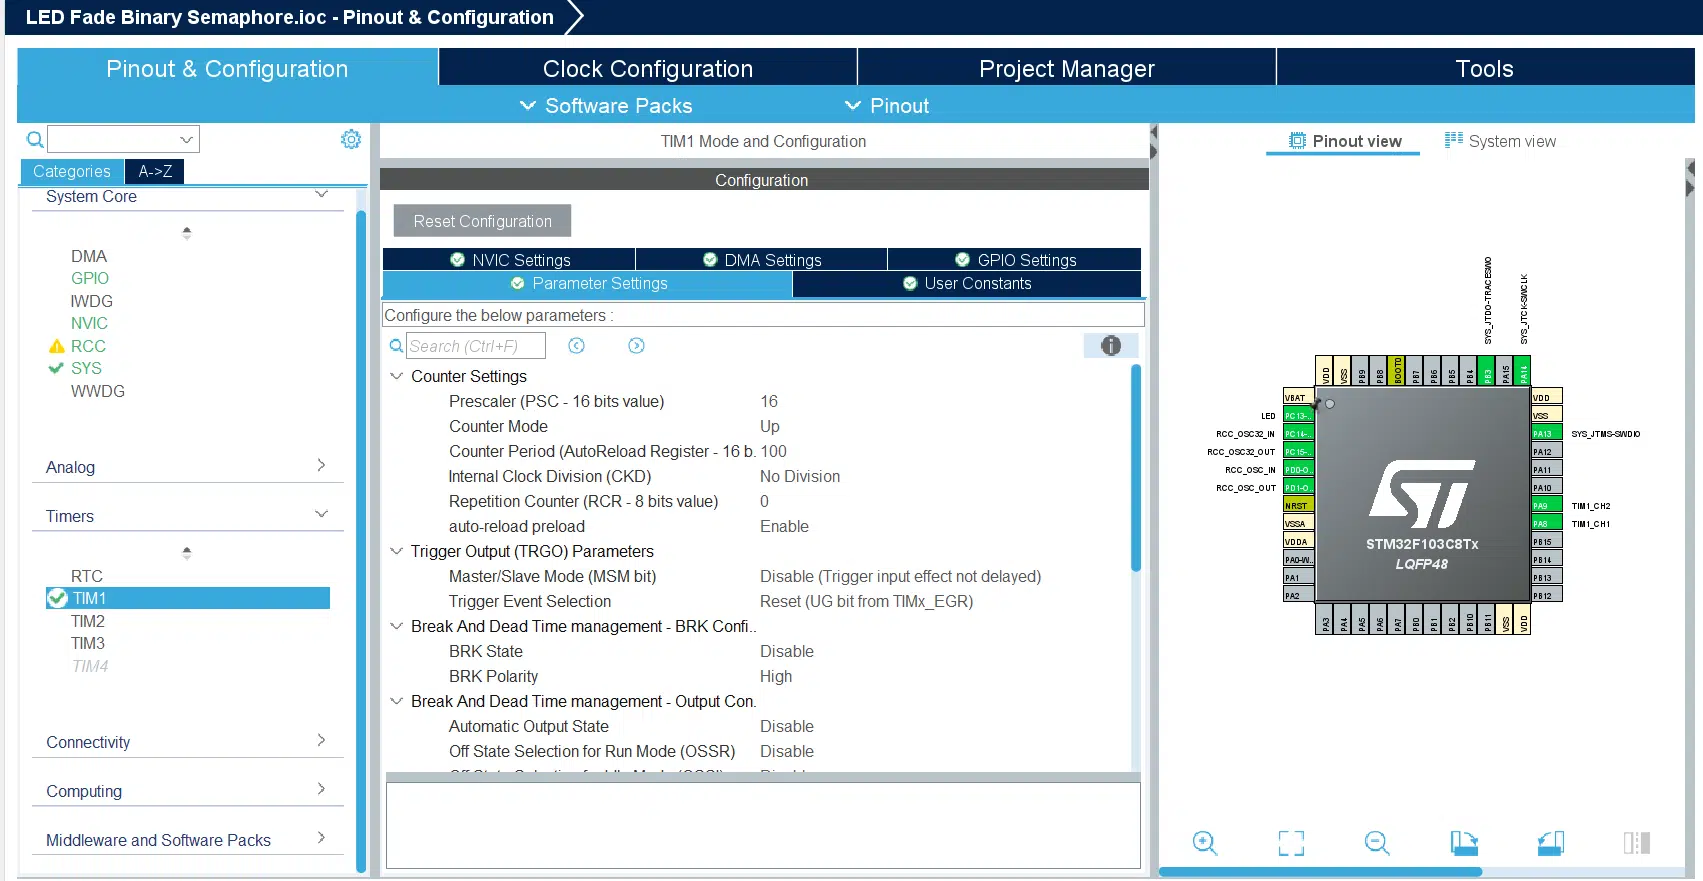This screenshot has width=1703, height=881.
Task: Collapse Trigger Output (TRGO) Parameters group
Action: pyautogui.click(x=396, y=551)
